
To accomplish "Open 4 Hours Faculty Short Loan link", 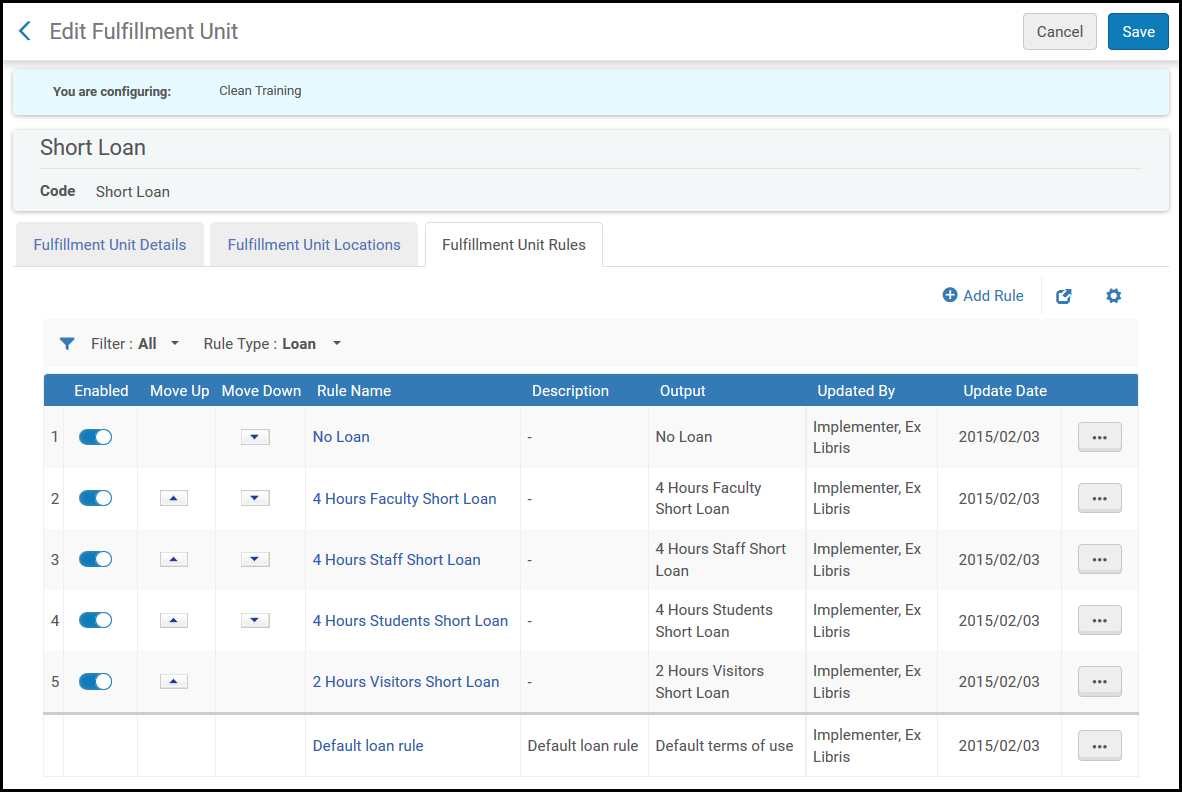I will tap(404, 499).
